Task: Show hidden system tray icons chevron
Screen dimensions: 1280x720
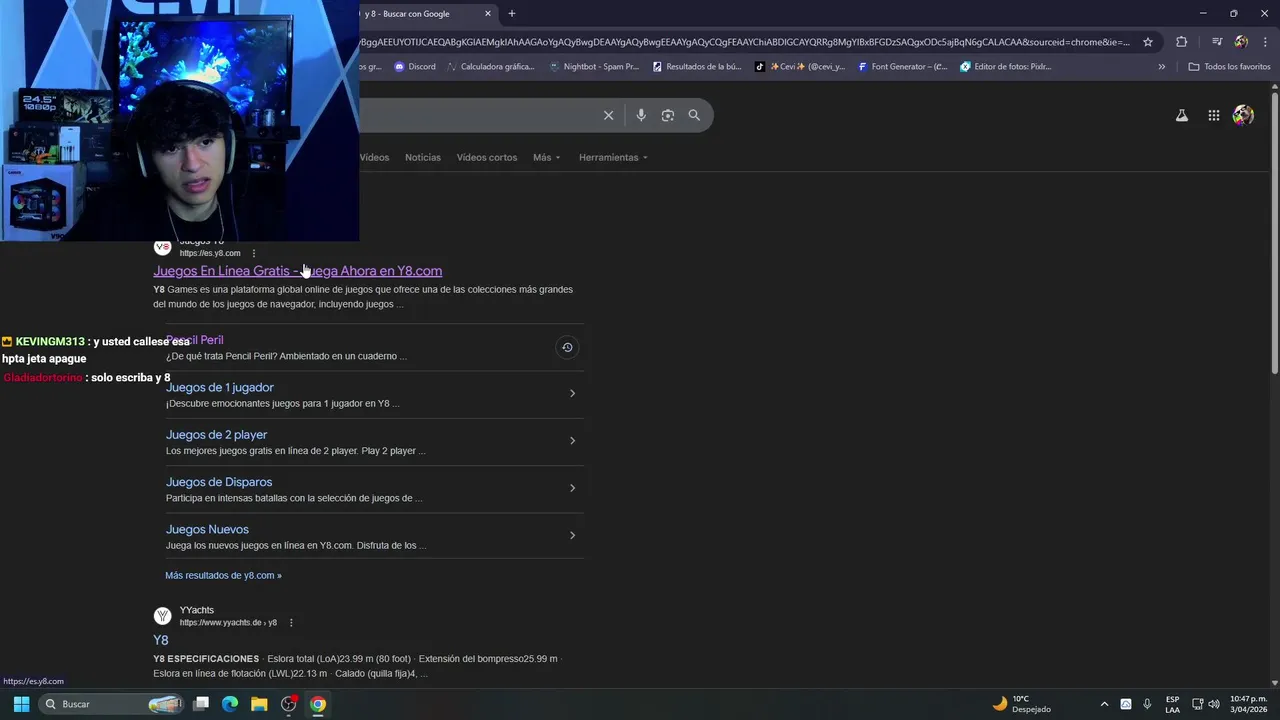Action: pyautogui.click(x=1104, y=704)
